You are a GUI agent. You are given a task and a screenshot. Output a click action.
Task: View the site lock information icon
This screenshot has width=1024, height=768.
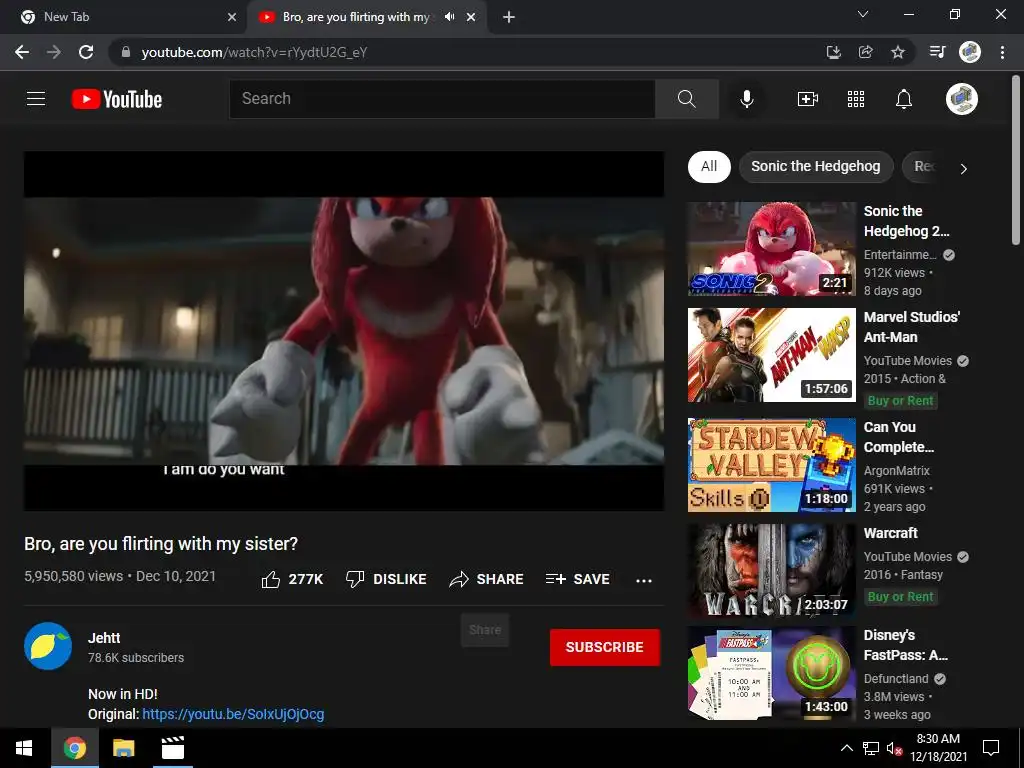pos(126,52)
